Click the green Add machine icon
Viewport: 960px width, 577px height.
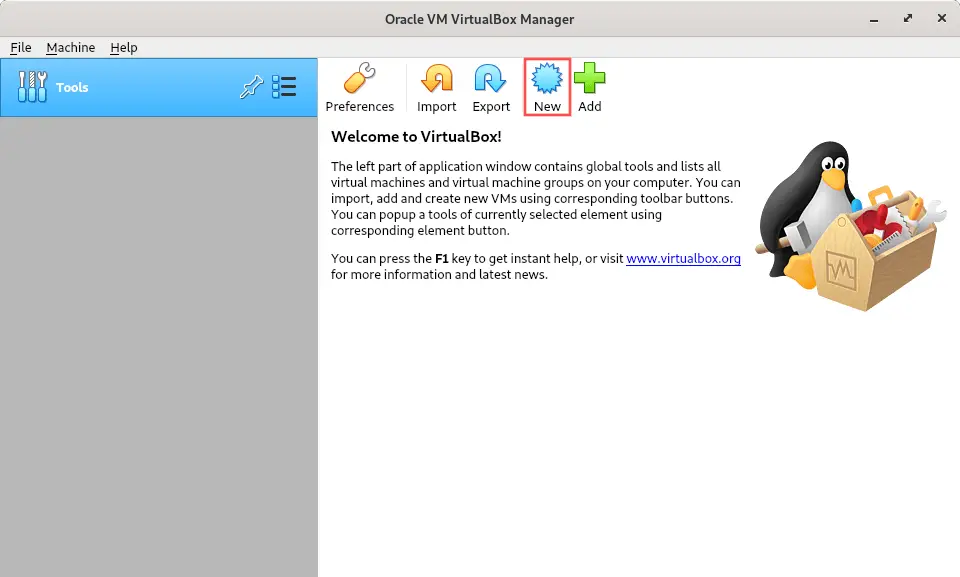tap(590, 88)
